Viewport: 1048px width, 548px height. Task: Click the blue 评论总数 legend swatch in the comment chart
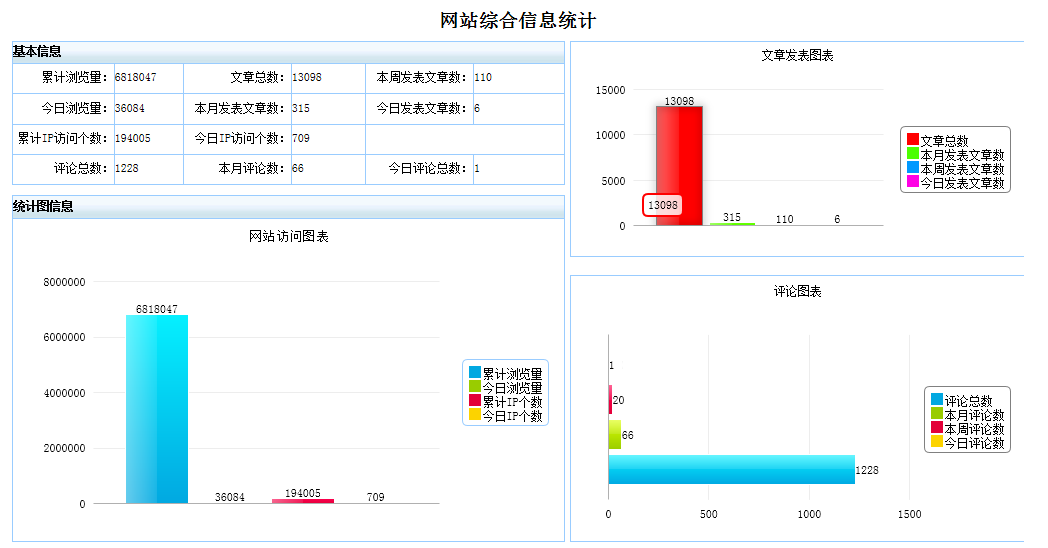coord(937,401)
